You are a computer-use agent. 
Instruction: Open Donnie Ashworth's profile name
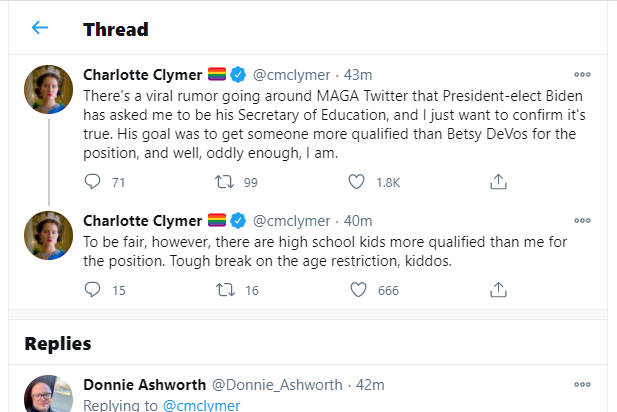(144, 385)
